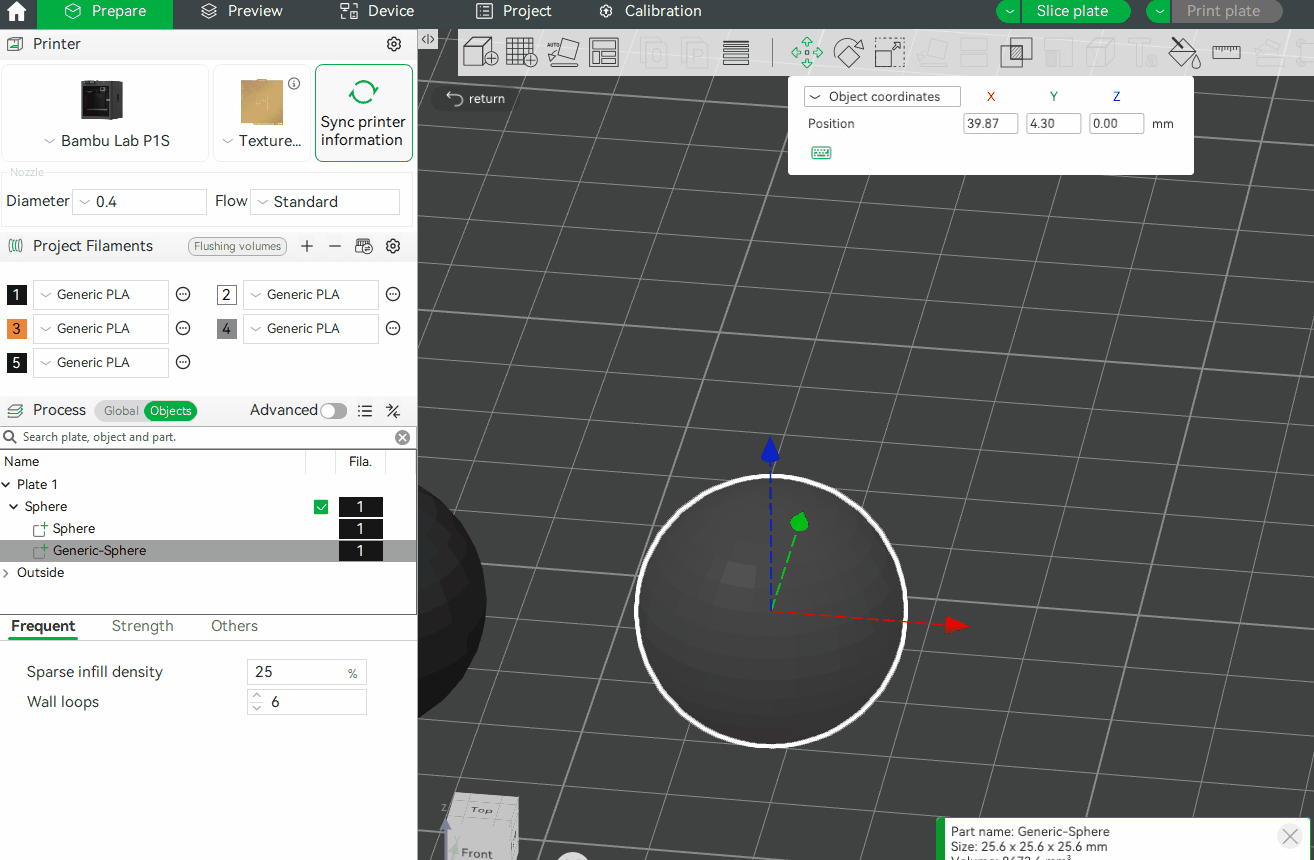1314x860 pixels.
Task: Open the Flow Standard dropdown
Action: [x=325, y=201]
